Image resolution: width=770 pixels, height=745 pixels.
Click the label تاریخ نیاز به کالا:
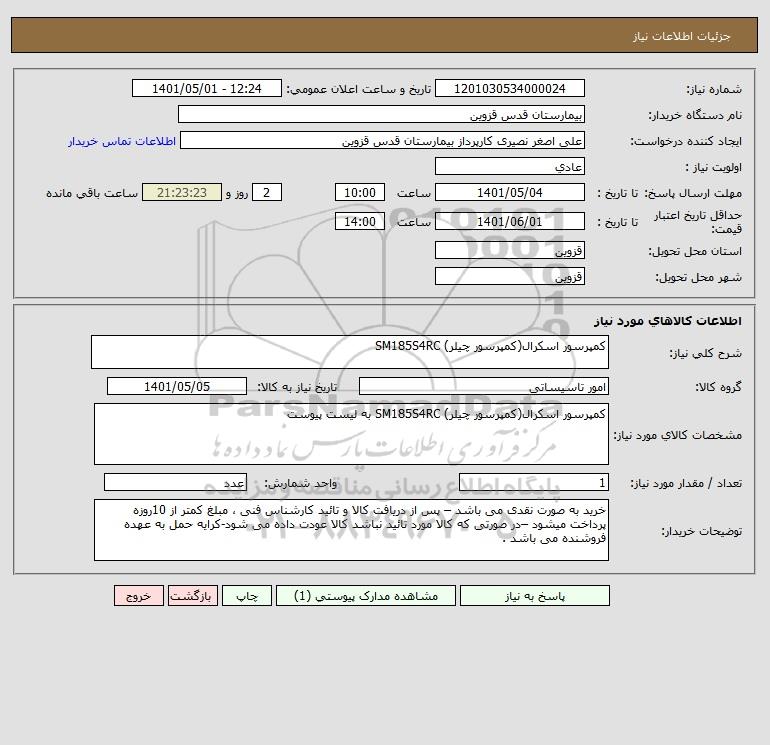click(x=297, y=387)
